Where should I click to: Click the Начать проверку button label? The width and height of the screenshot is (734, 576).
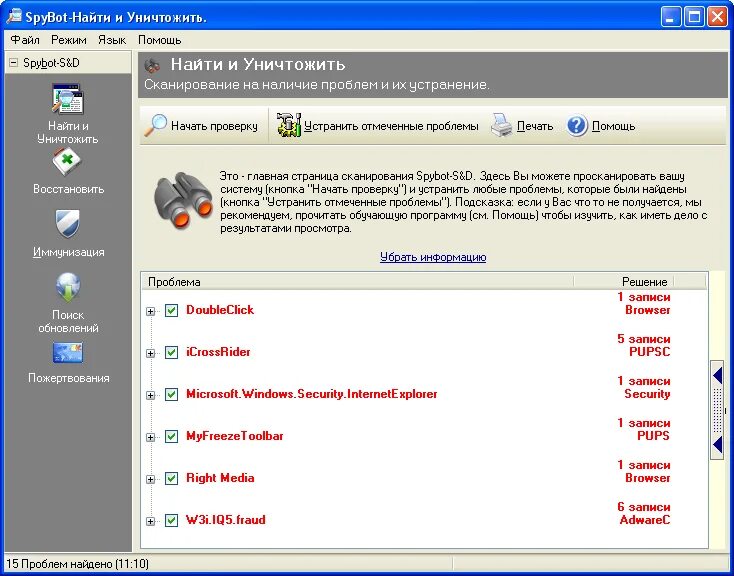[x=214, y=126]
